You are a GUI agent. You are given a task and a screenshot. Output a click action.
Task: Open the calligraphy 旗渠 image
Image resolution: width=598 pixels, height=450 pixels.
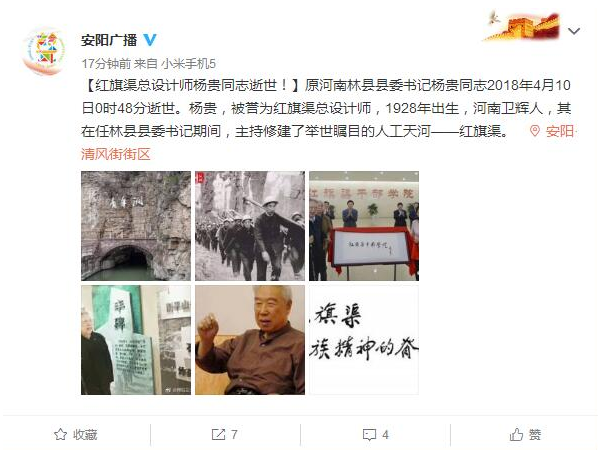tap(364, 340)
